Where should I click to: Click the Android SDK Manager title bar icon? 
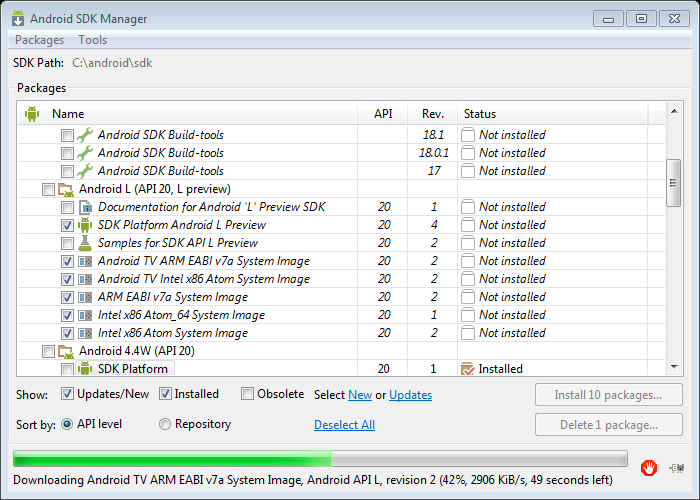click(x=18, y=18)
